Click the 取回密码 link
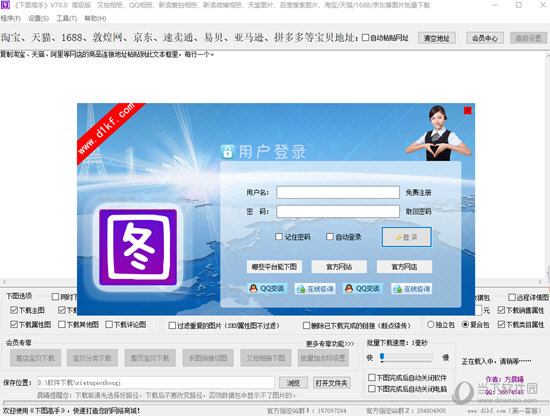This screenshot has height=416, width=550. tap(418, 211)
